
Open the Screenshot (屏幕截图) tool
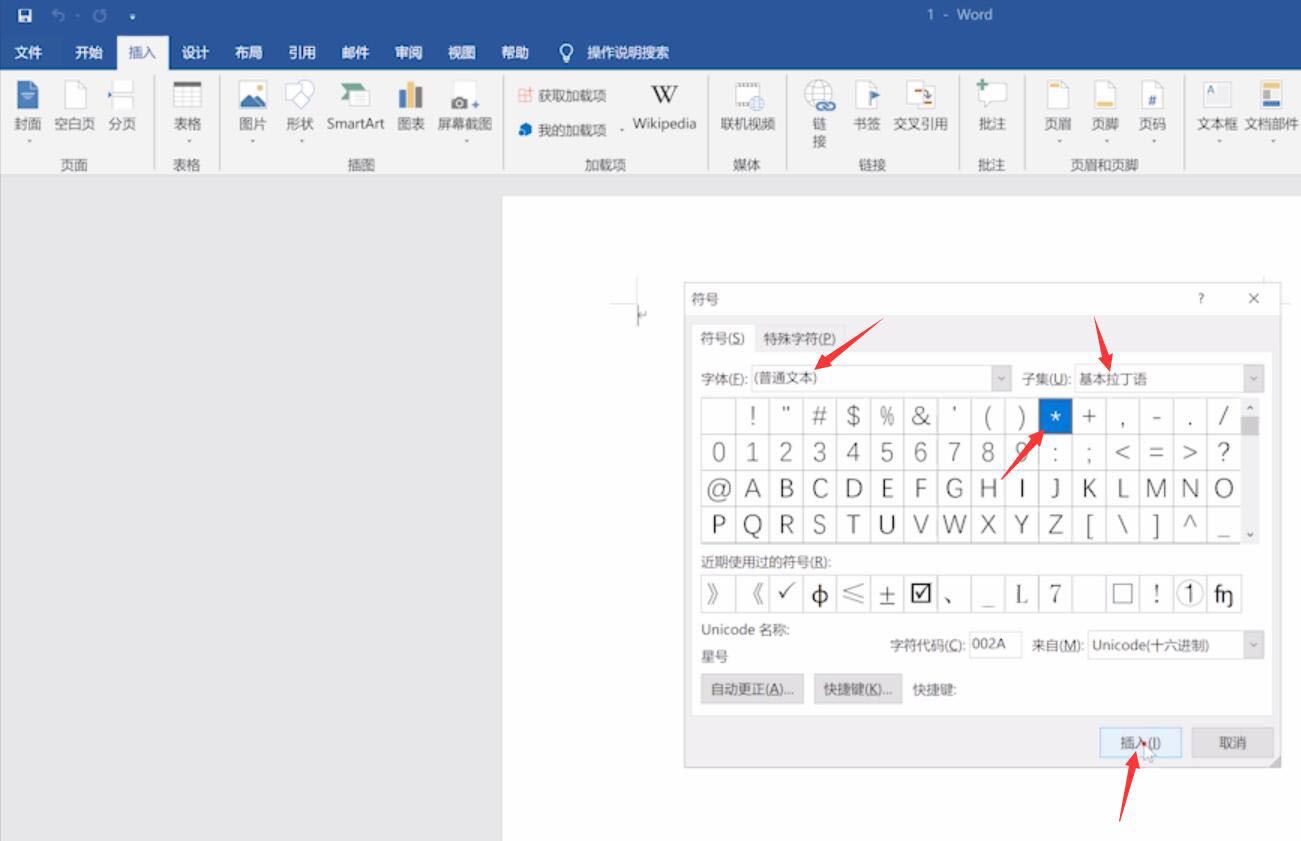465,111
